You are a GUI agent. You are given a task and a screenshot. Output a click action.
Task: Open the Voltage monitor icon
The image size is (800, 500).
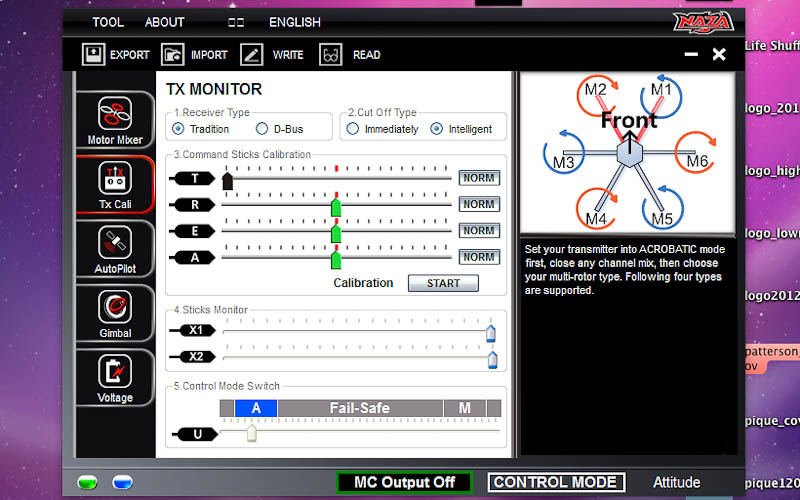(x=115, y=372)
